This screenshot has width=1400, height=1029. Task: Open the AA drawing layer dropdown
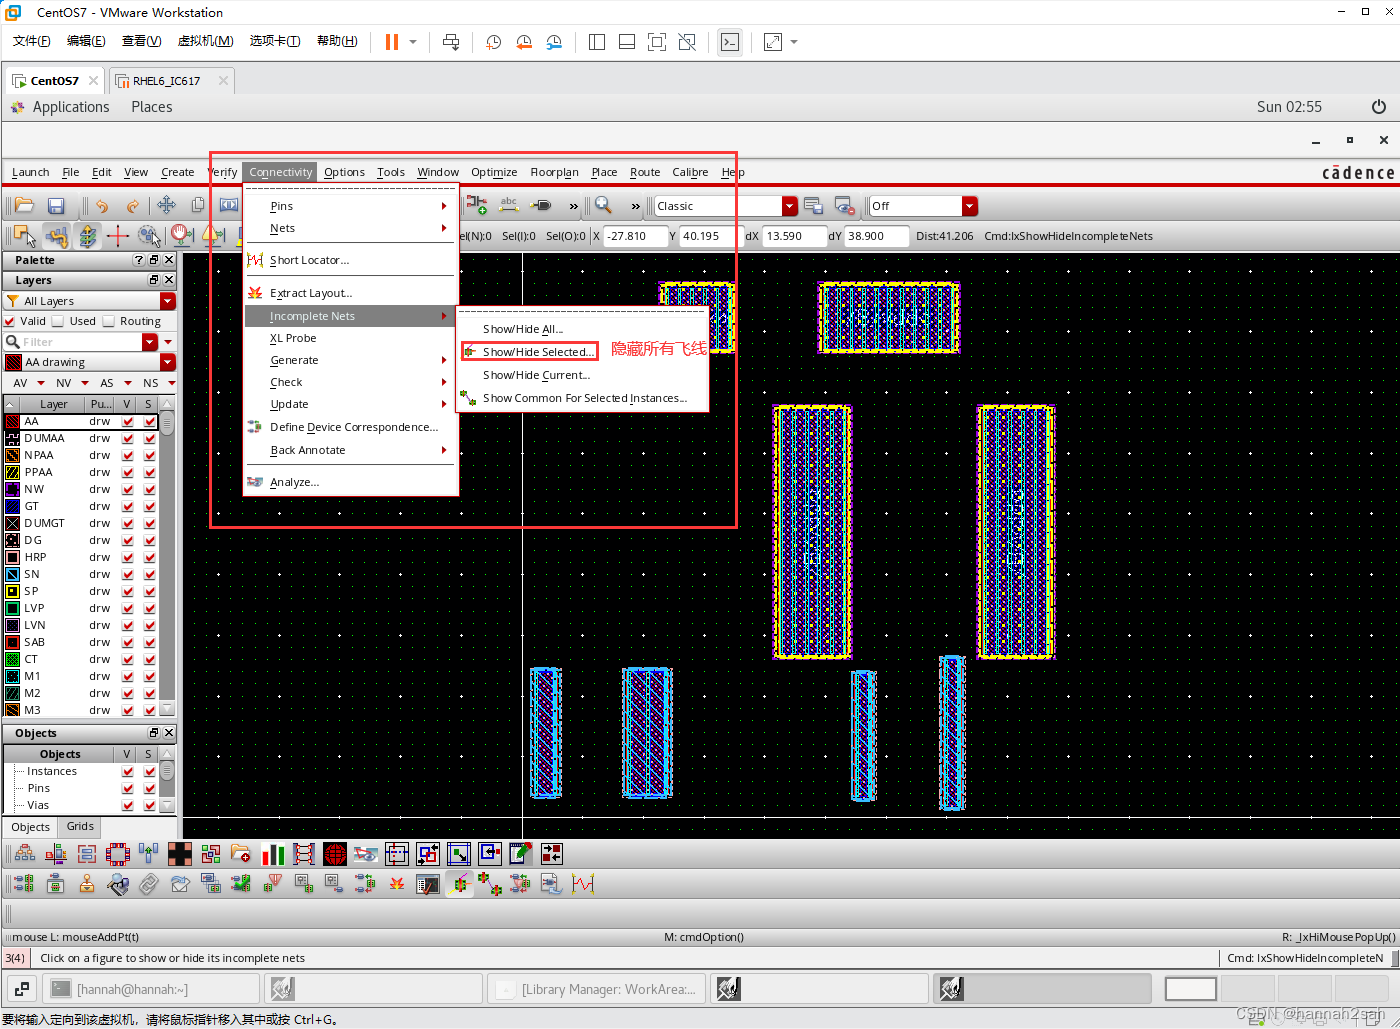[167, 362]
